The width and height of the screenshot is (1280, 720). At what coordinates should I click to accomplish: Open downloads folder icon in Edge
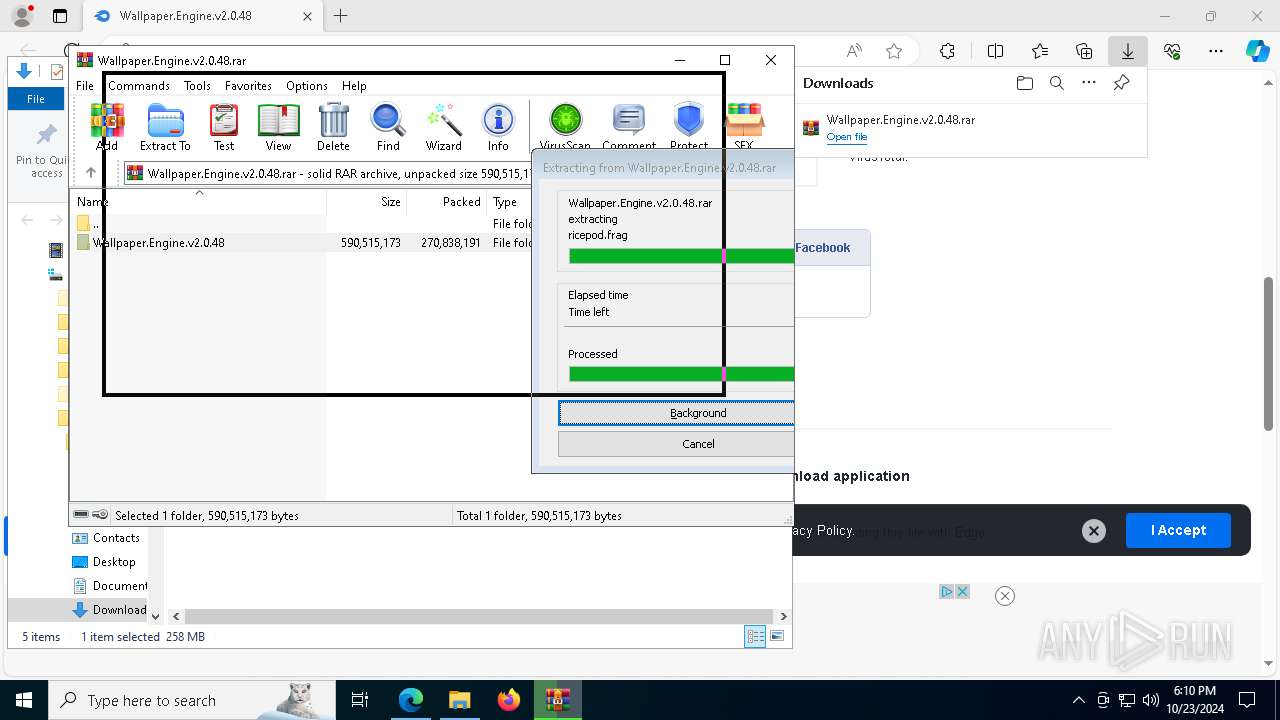point(1024,83)
